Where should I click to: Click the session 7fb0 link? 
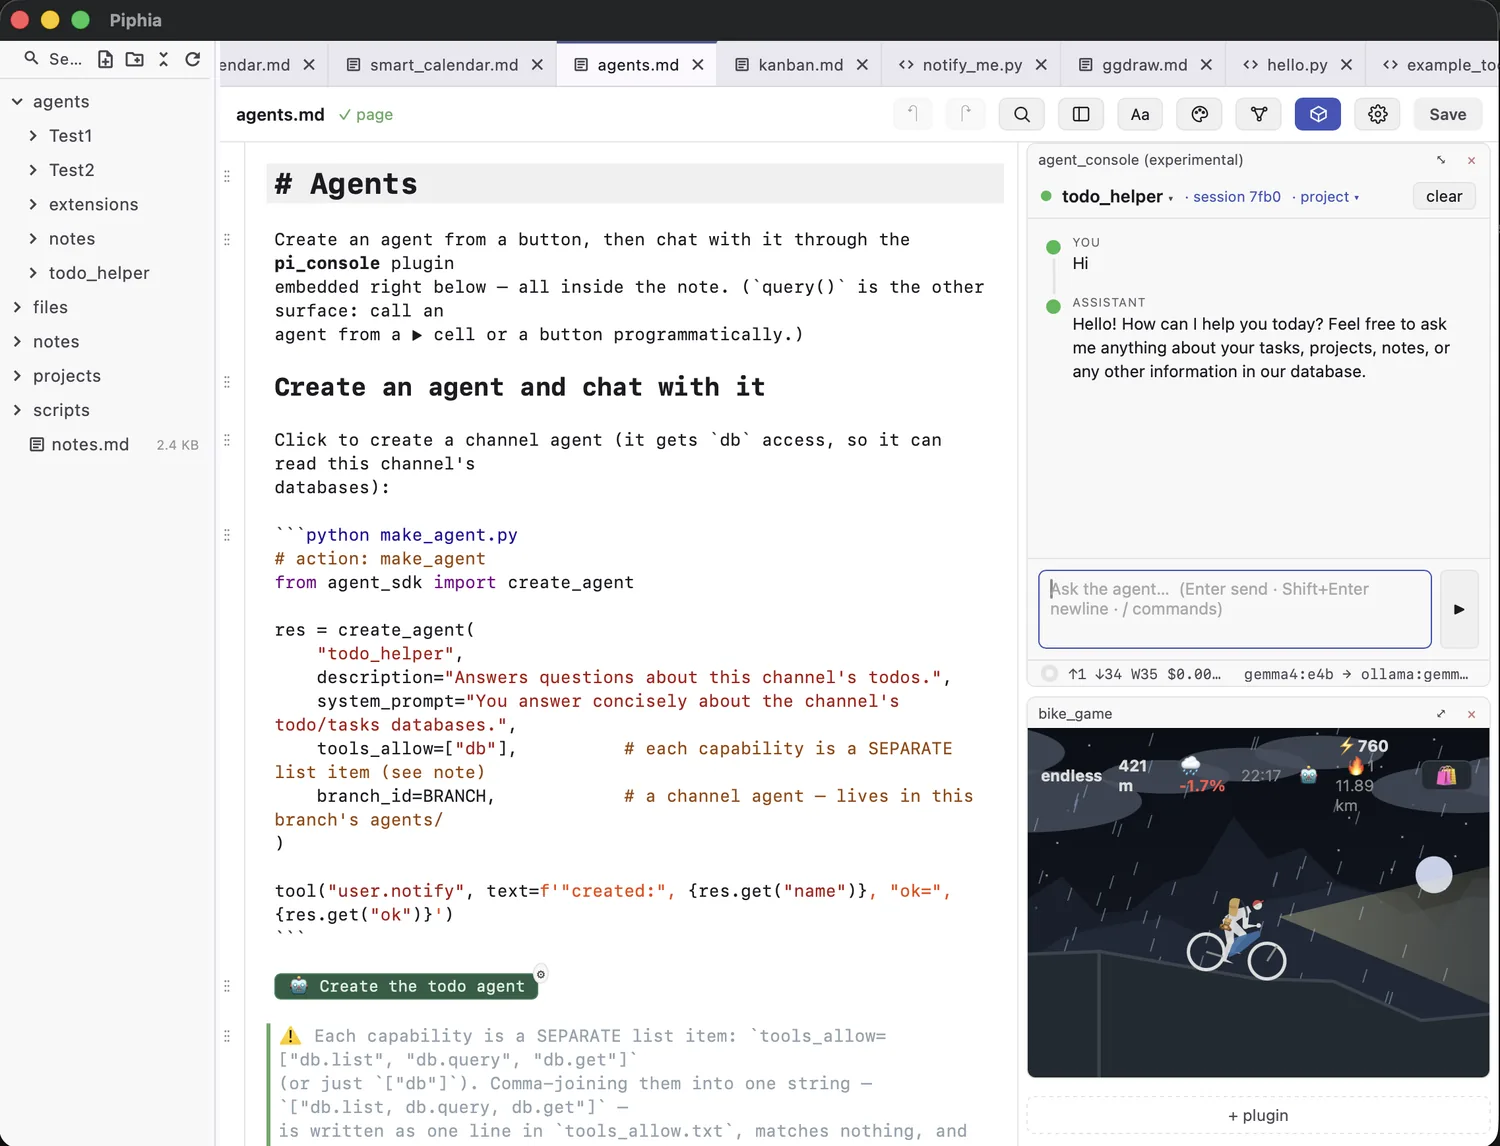click(1236, 197)
